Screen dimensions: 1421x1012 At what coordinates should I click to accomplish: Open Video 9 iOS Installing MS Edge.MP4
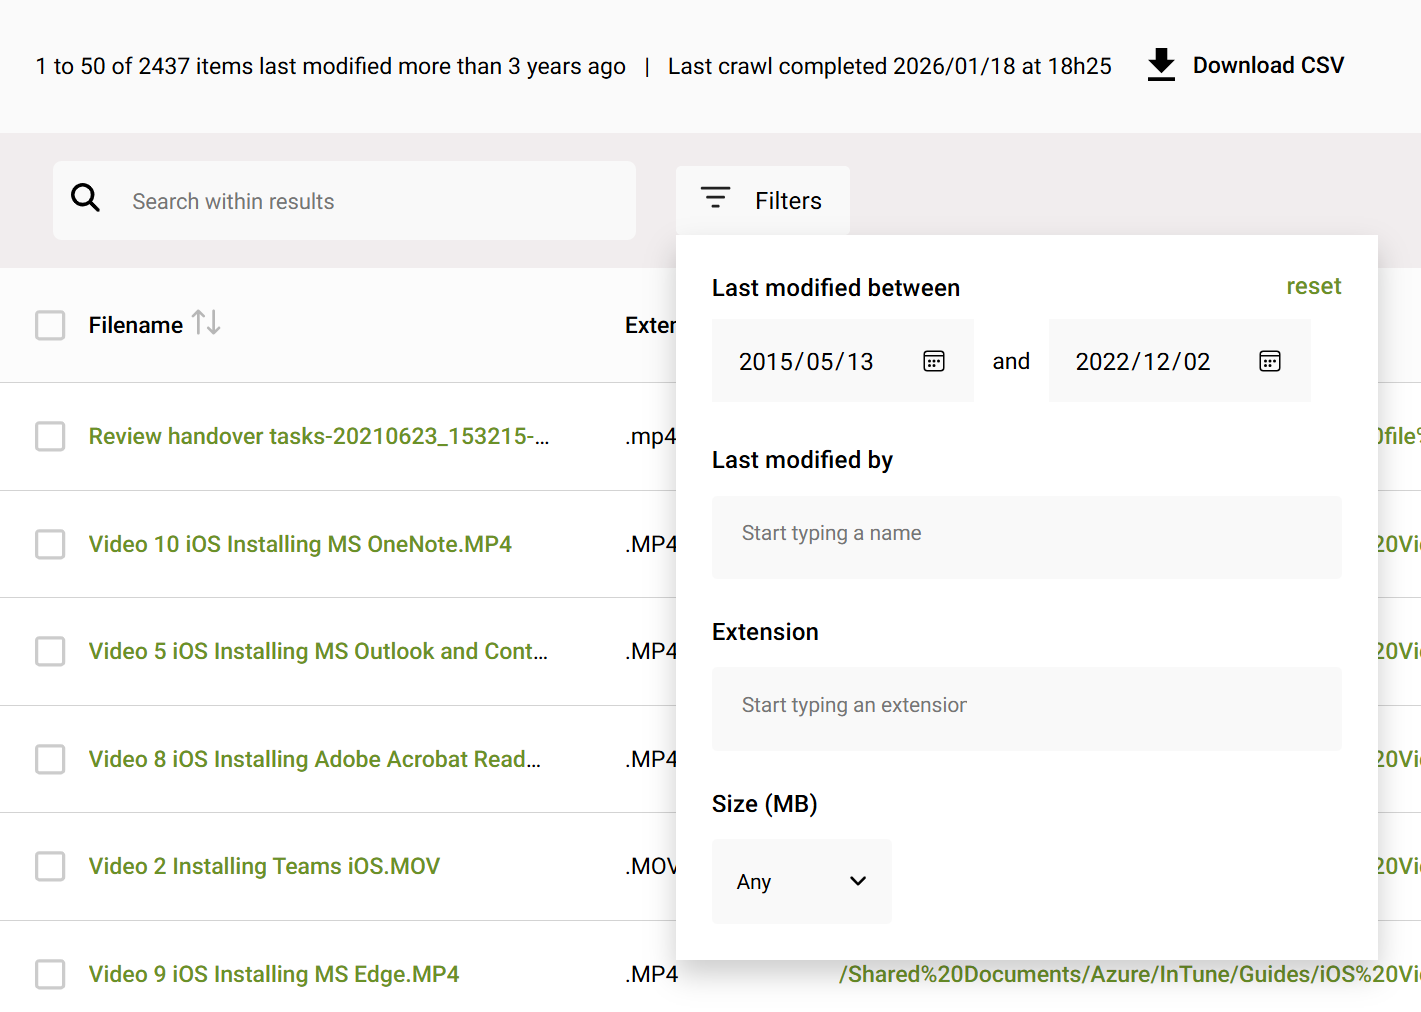click(273, 973)
